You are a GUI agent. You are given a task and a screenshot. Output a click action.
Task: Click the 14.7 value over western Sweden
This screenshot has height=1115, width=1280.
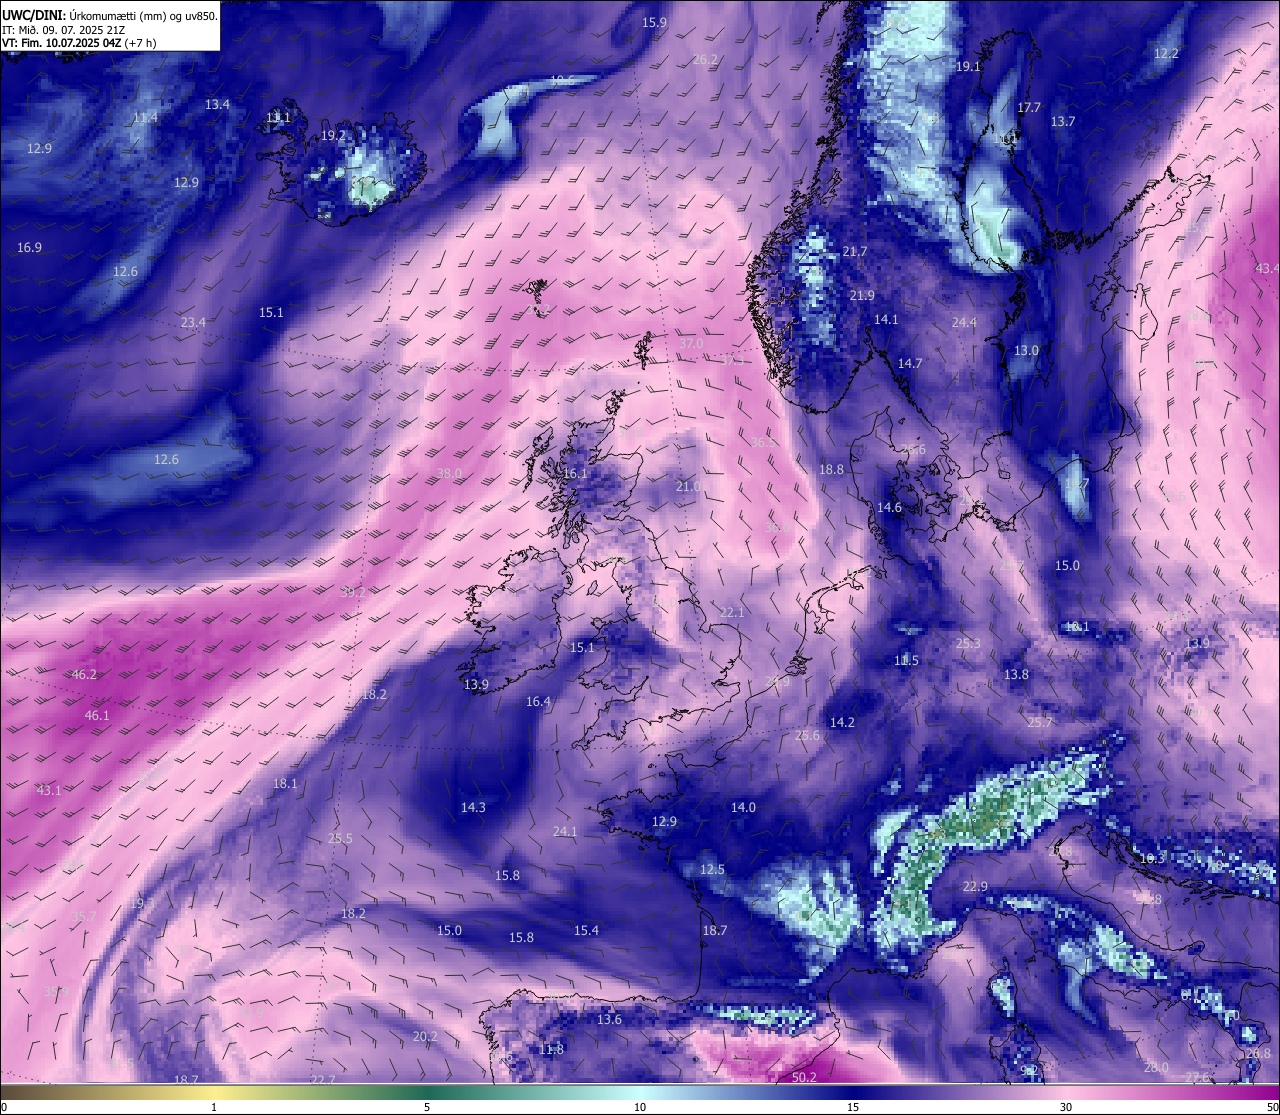point(910,363)
